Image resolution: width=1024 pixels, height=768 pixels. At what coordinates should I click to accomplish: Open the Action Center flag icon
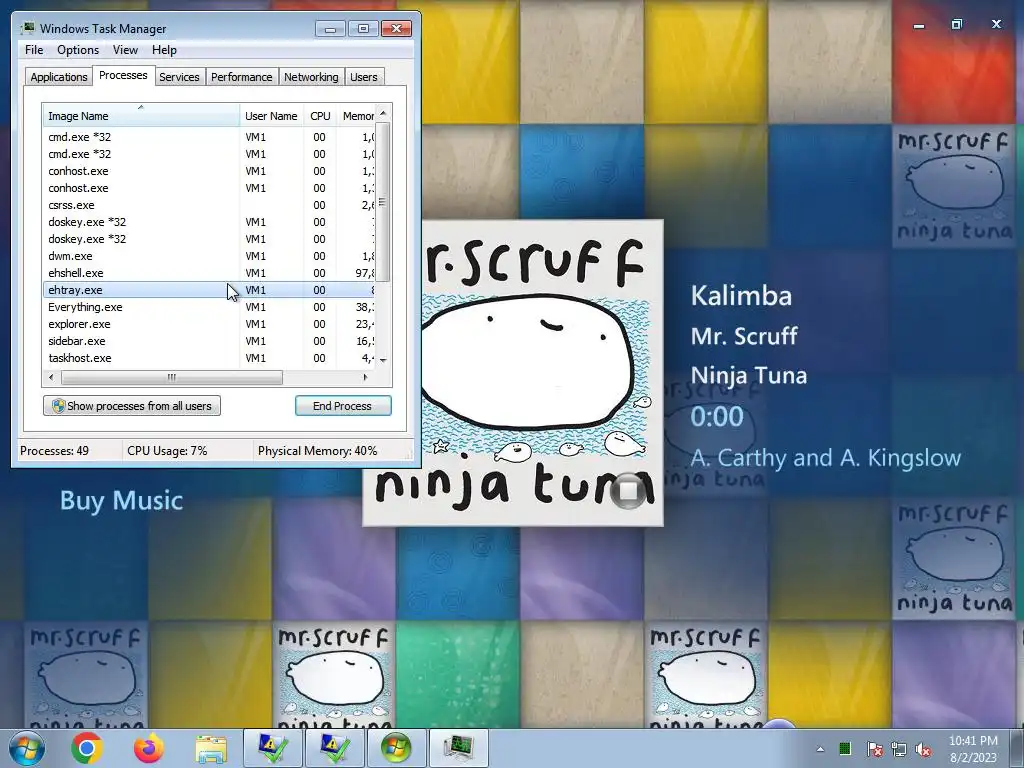874,749
